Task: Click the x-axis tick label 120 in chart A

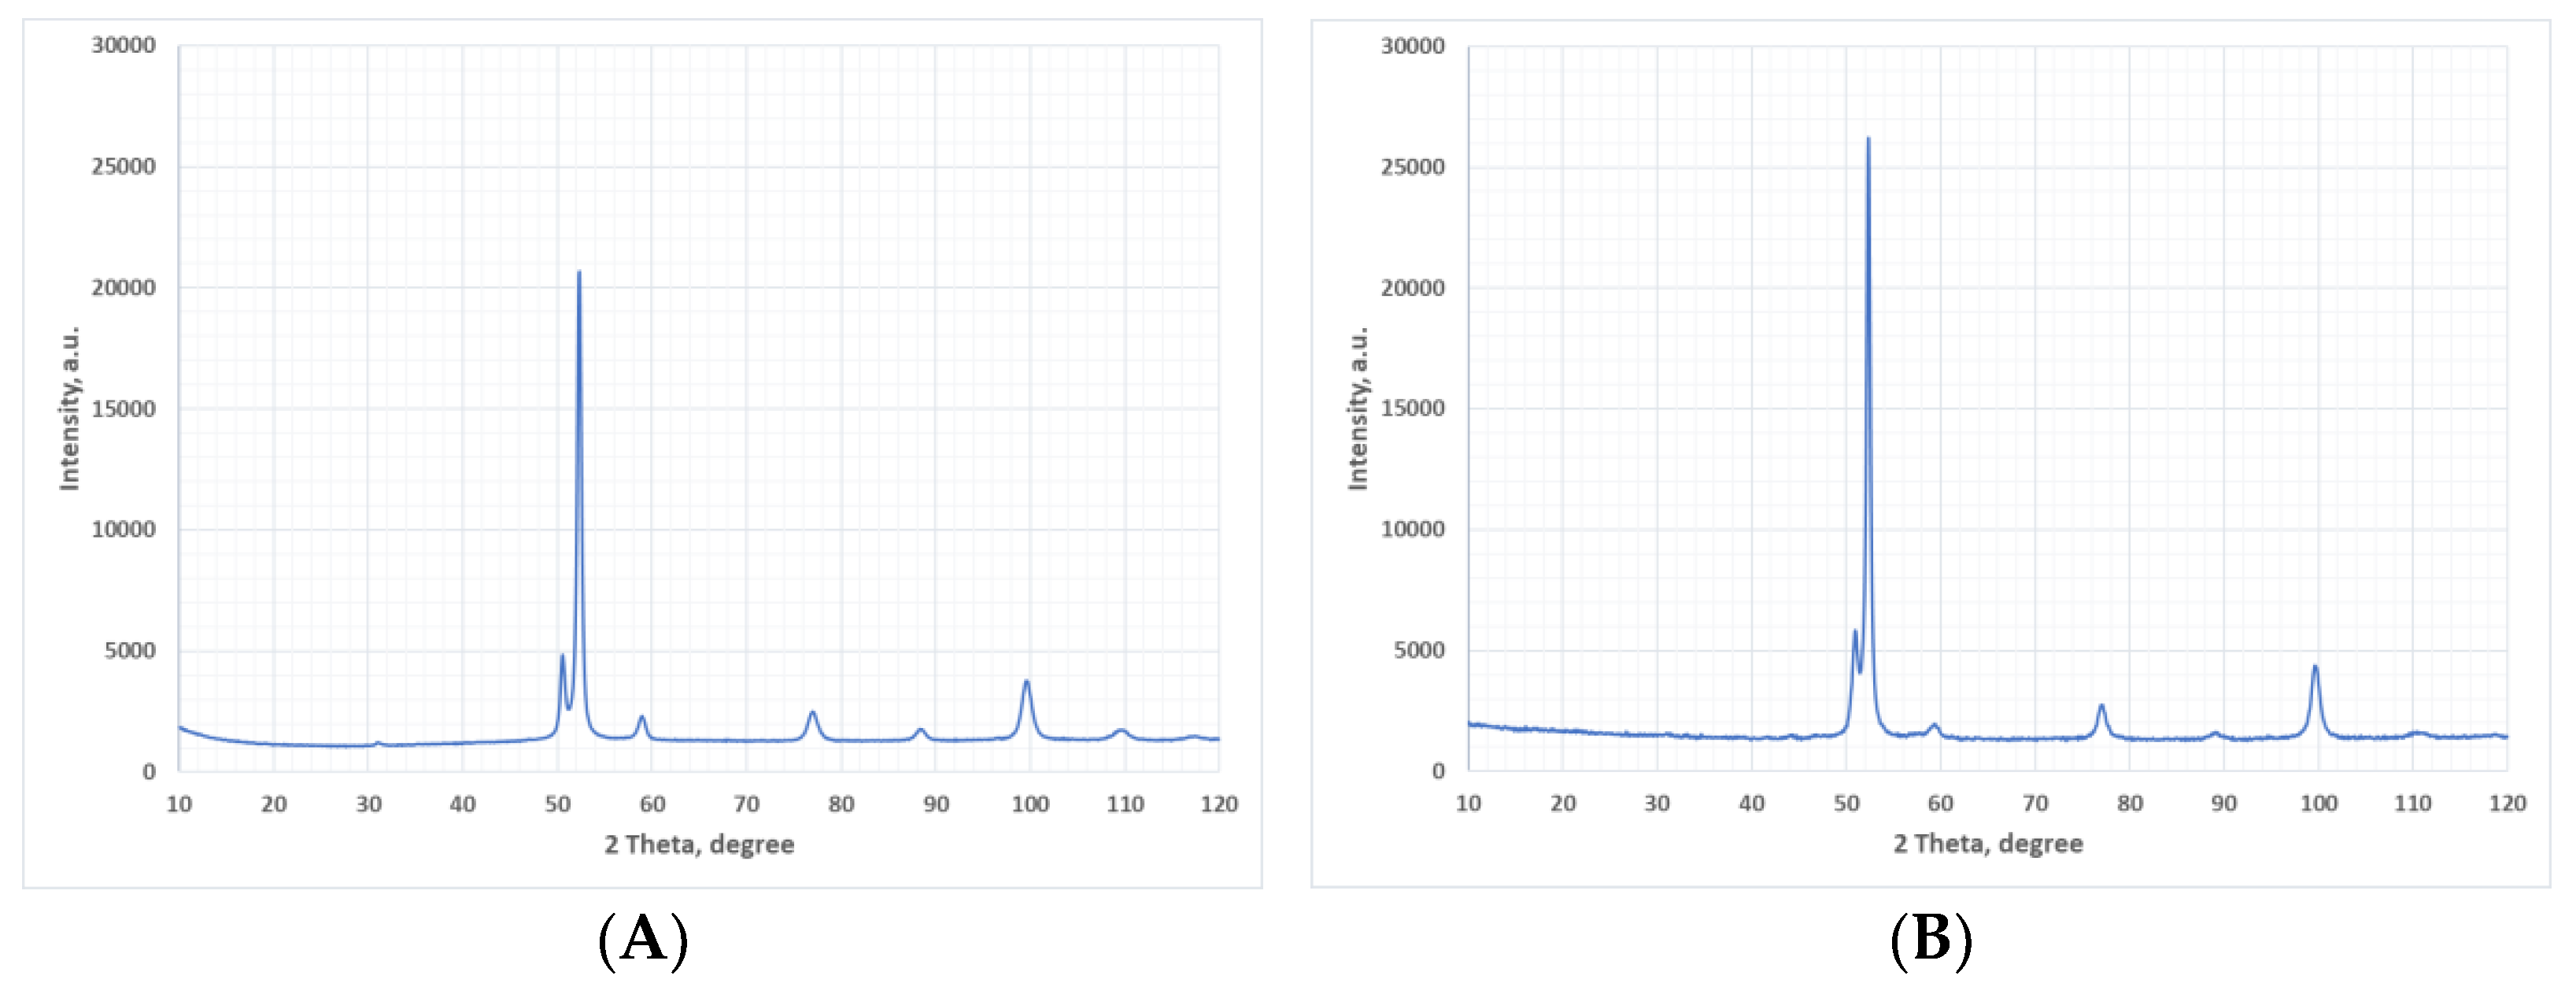Action: pos(1219,804)
